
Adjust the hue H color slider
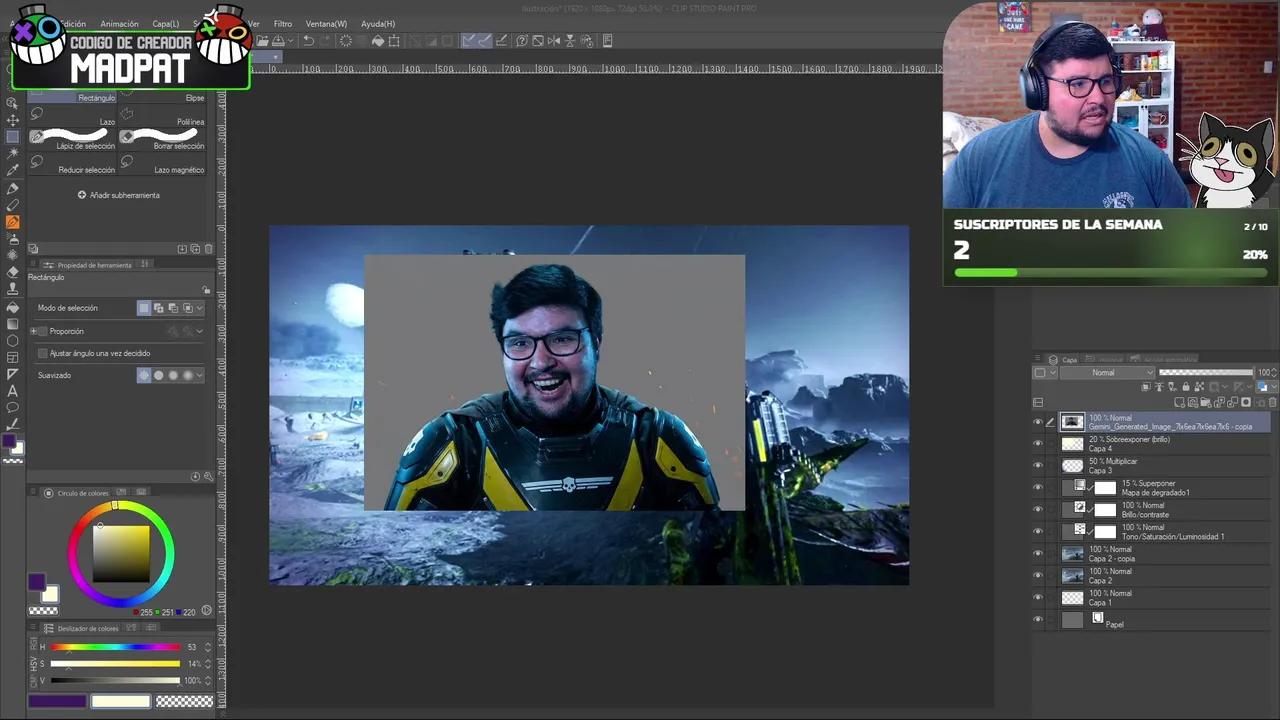(115, 647)
